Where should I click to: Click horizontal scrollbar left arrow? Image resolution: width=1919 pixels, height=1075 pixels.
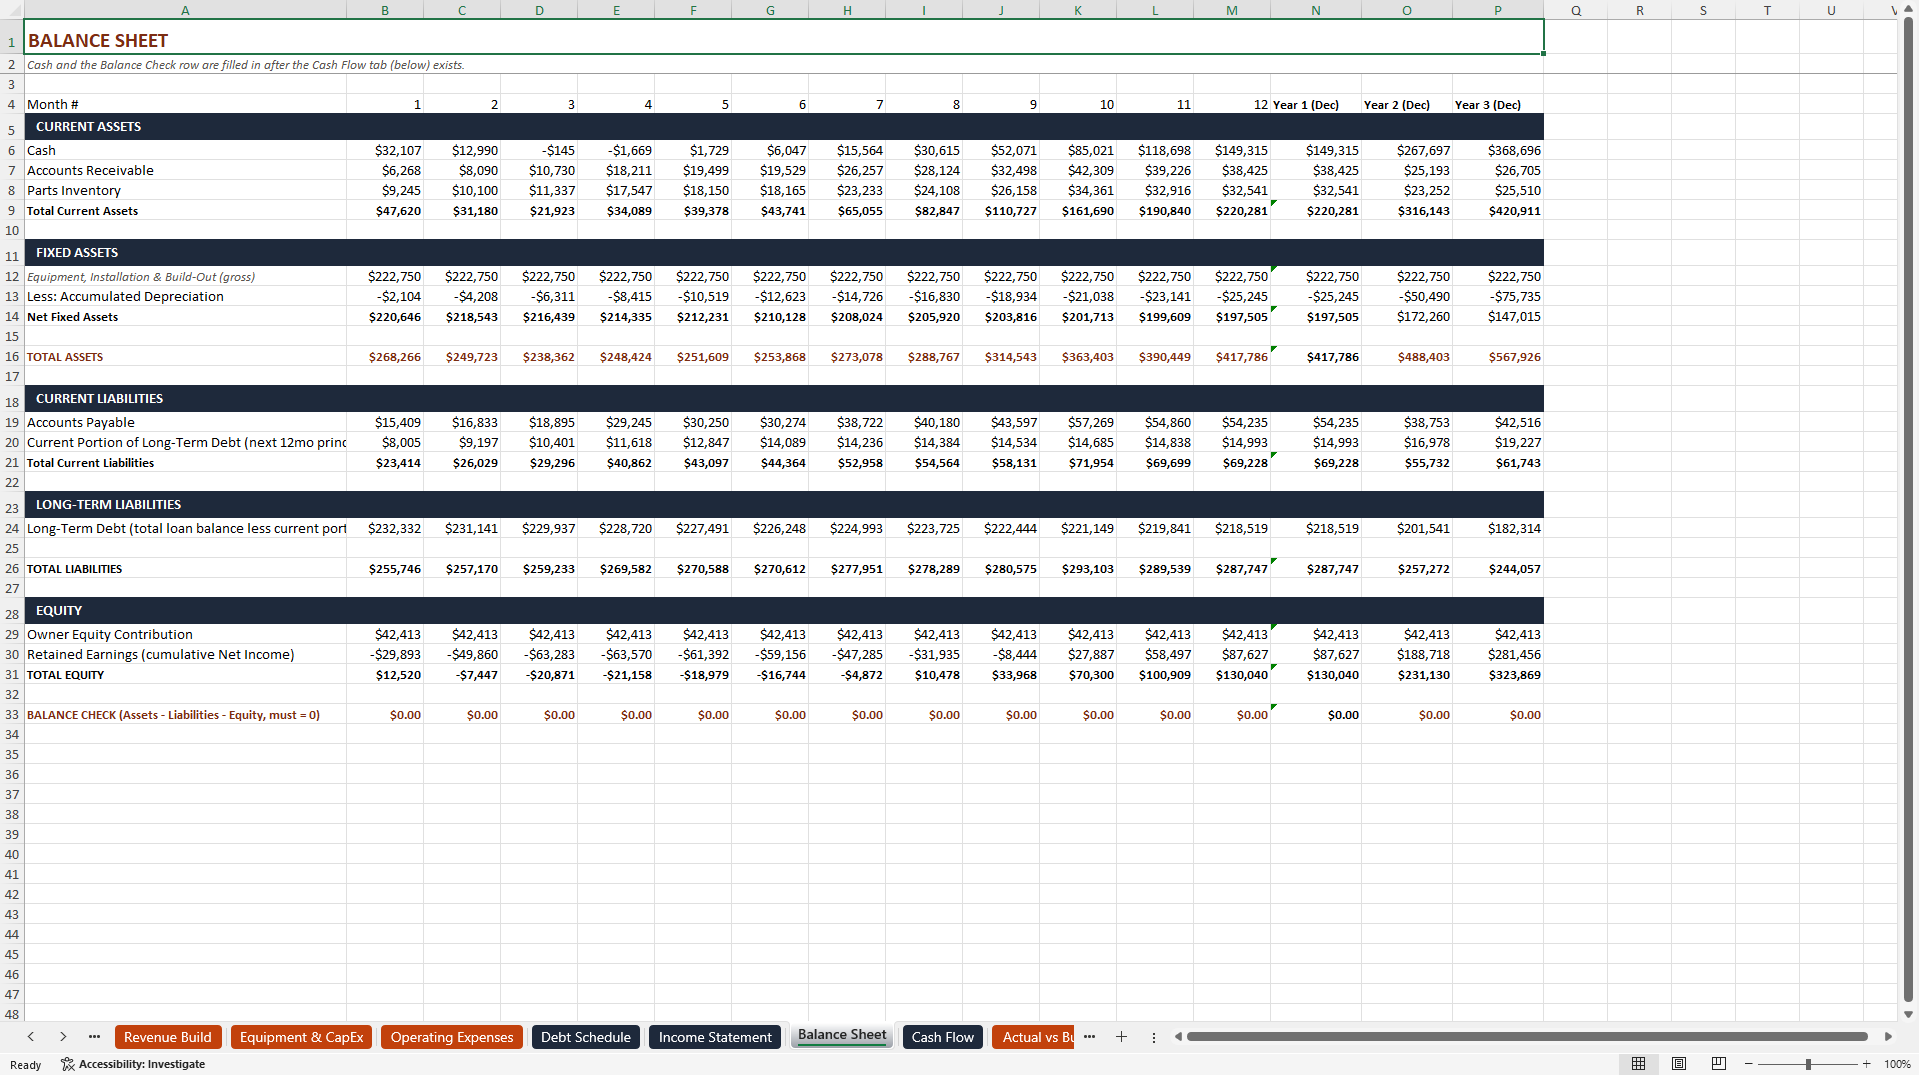tap(1178, 1037)
